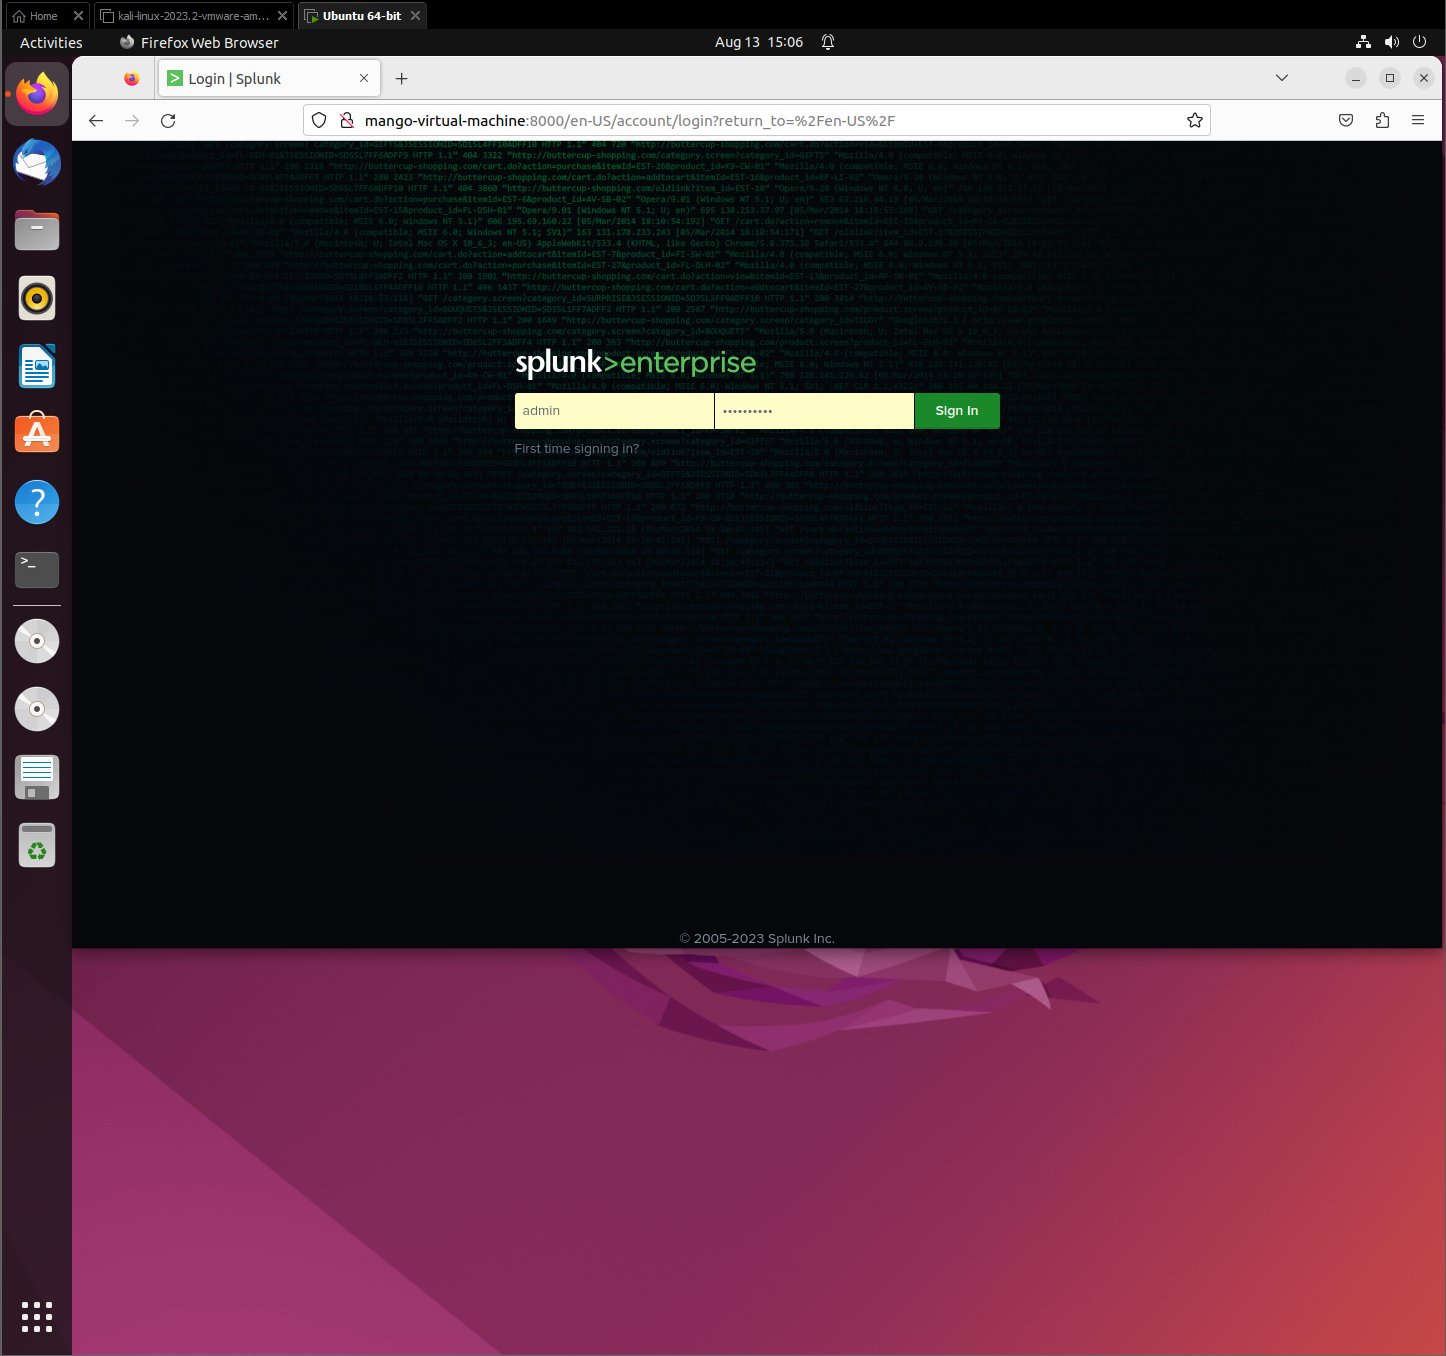
Task: Focus the admin username field
Action: [x=614, y=411]
